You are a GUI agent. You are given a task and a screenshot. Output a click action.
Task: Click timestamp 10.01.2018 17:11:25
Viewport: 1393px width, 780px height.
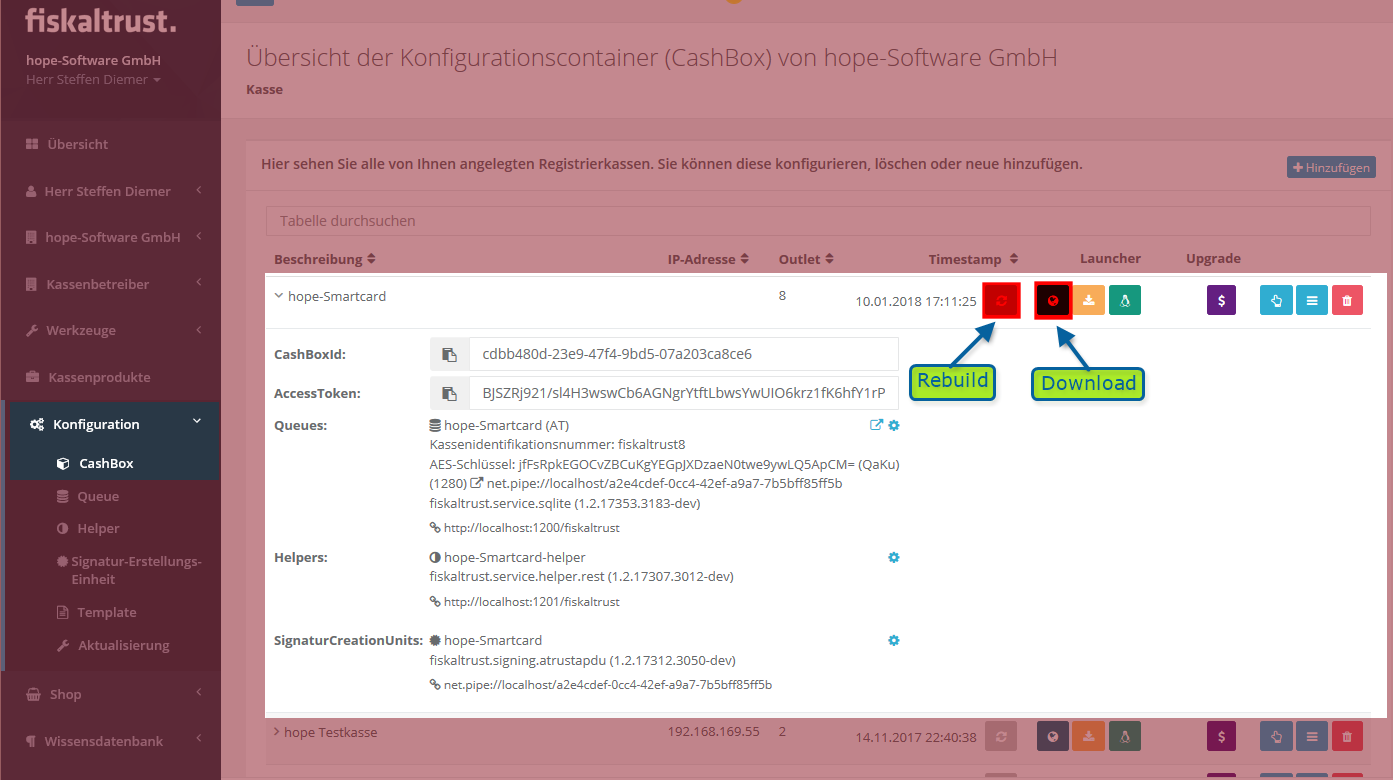tap(916, 300)
